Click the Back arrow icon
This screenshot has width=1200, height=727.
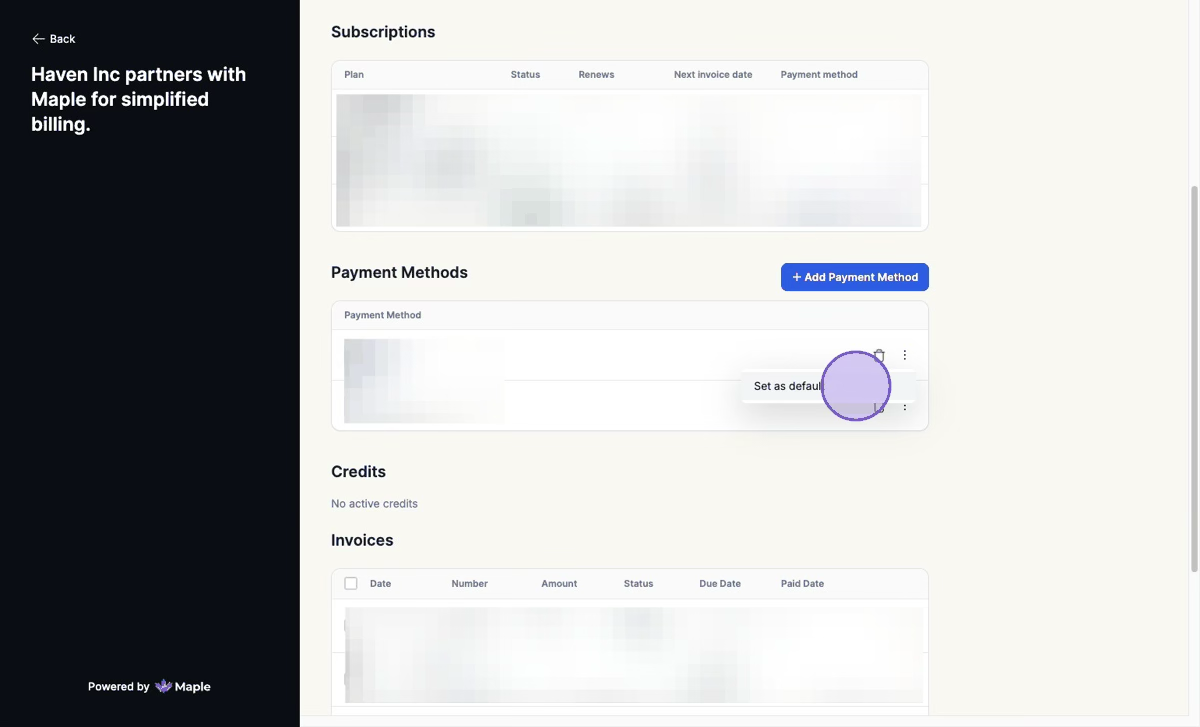click(x=38, y=39)
